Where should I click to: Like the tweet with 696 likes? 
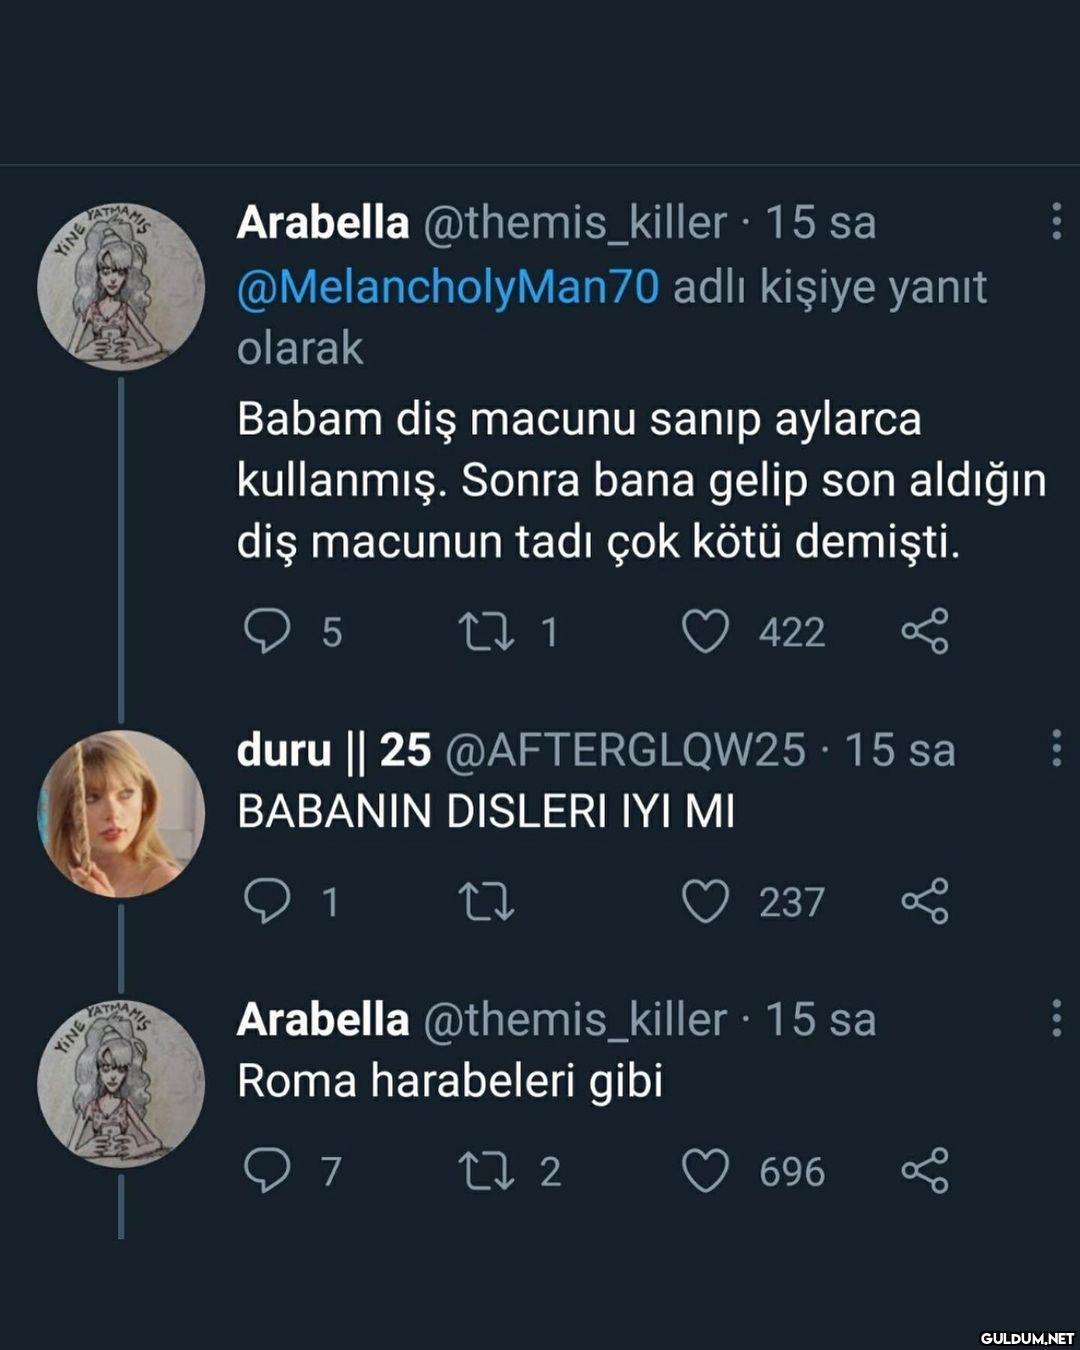(x=705, y=1171)
